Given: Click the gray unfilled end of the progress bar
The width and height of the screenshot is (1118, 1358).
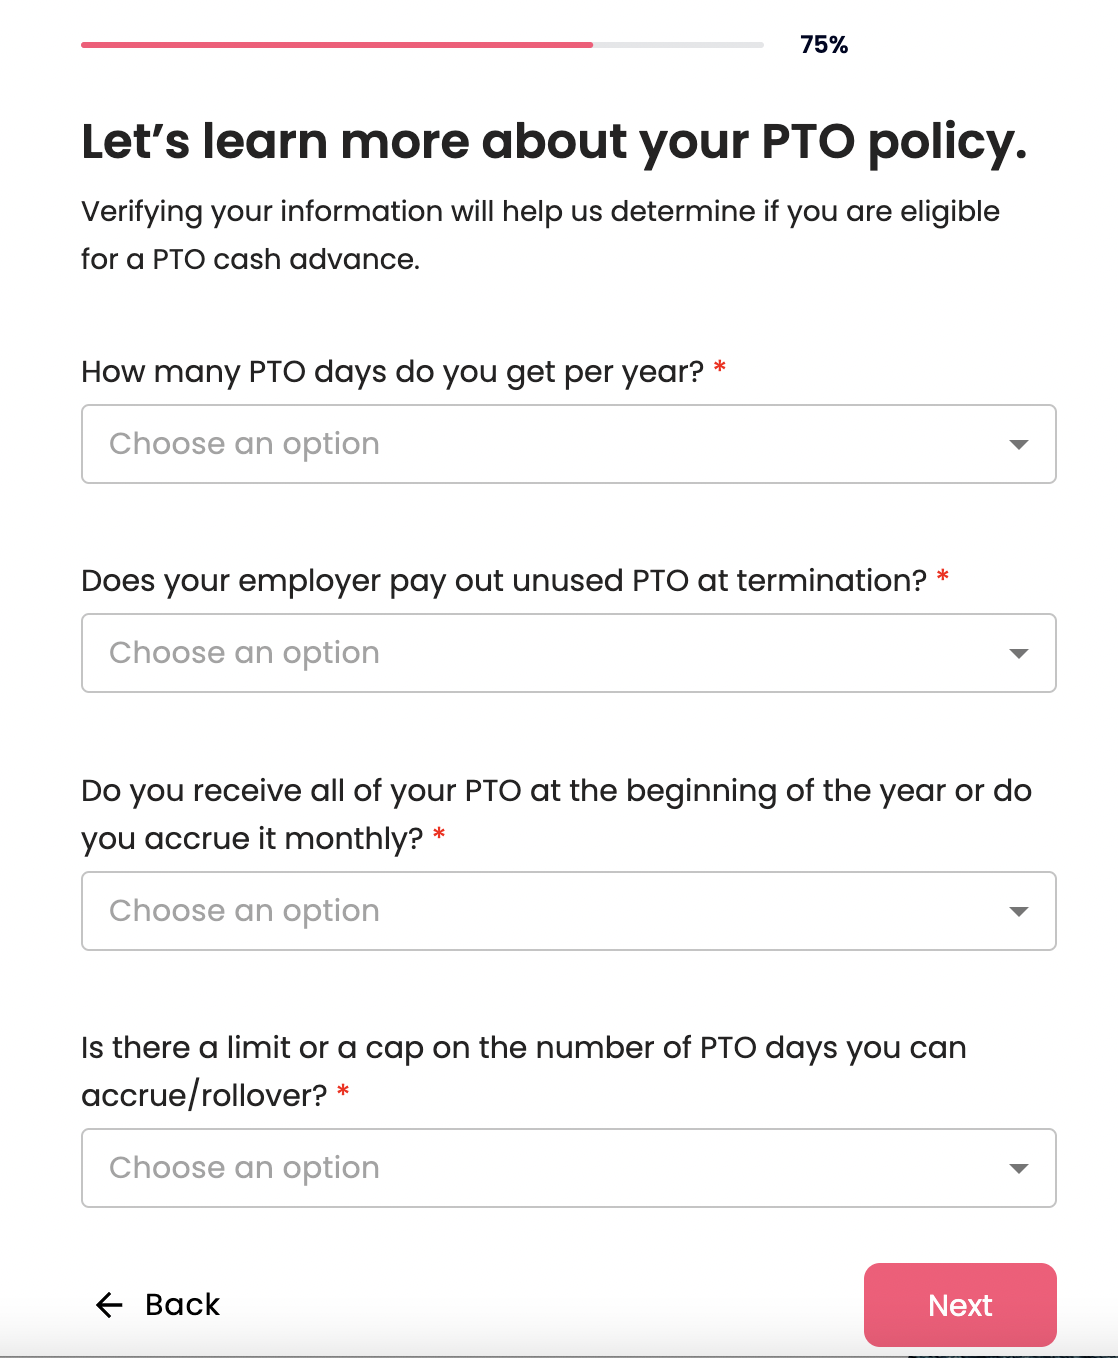Looking at the screenshot, I should (x=679, y=45).
